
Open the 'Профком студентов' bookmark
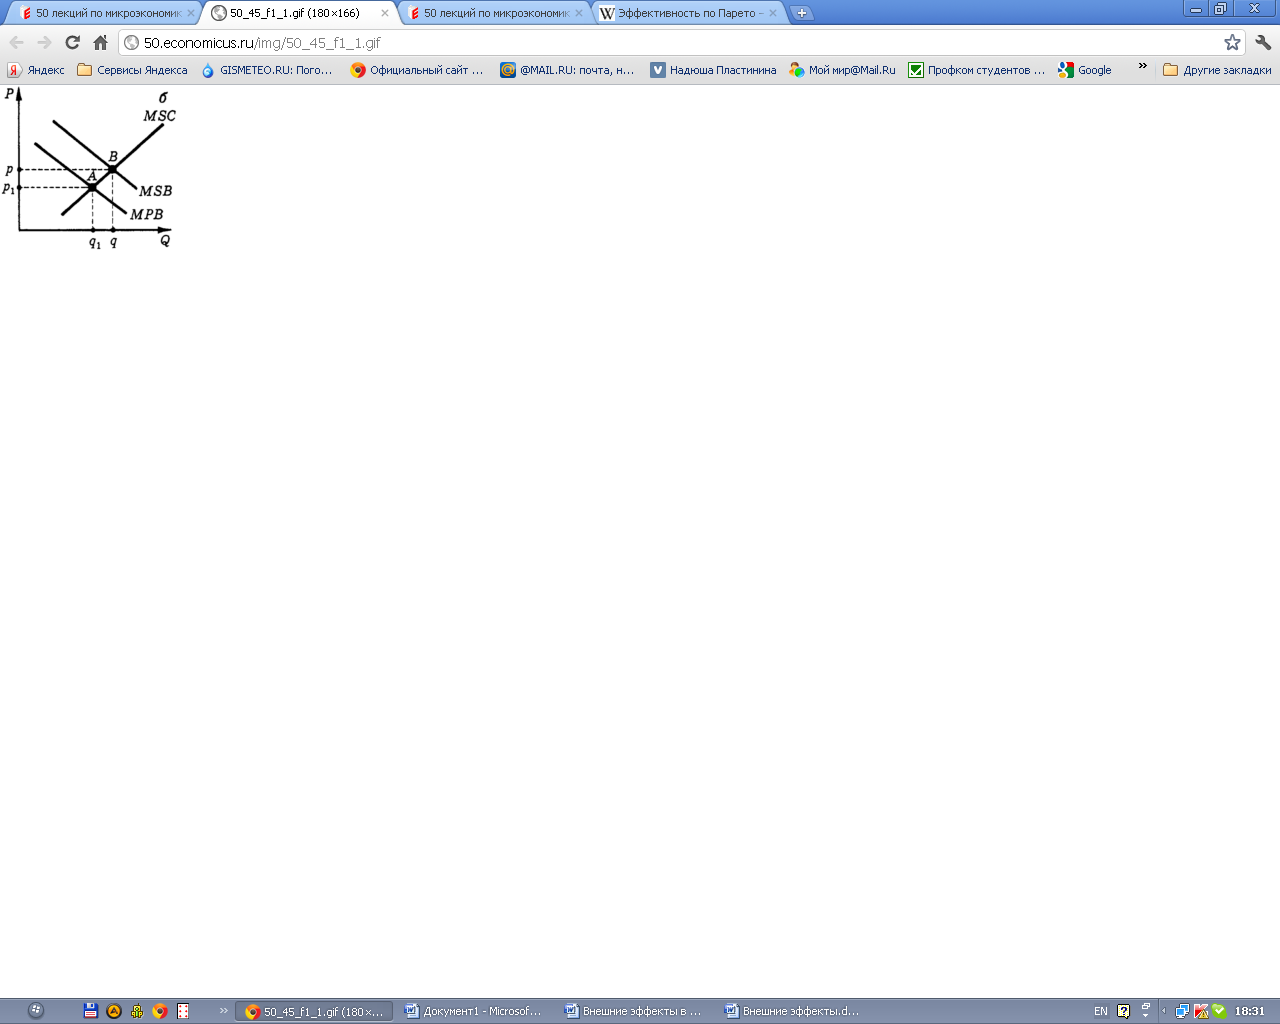[976, 70]
